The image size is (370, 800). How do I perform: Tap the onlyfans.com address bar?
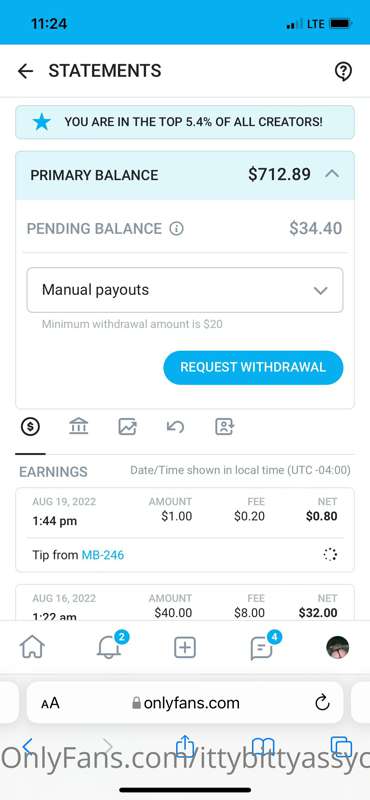[x=185, y=703]
